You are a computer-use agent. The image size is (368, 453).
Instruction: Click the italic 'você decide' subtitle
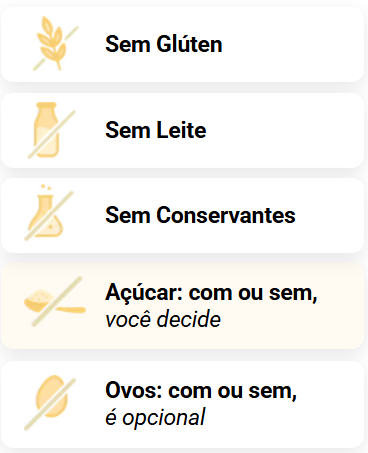tap(163, 319)
